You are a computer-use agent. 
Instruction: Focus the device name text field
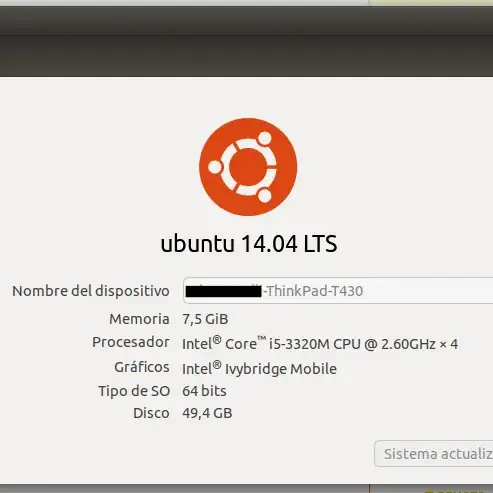point(338,291)
